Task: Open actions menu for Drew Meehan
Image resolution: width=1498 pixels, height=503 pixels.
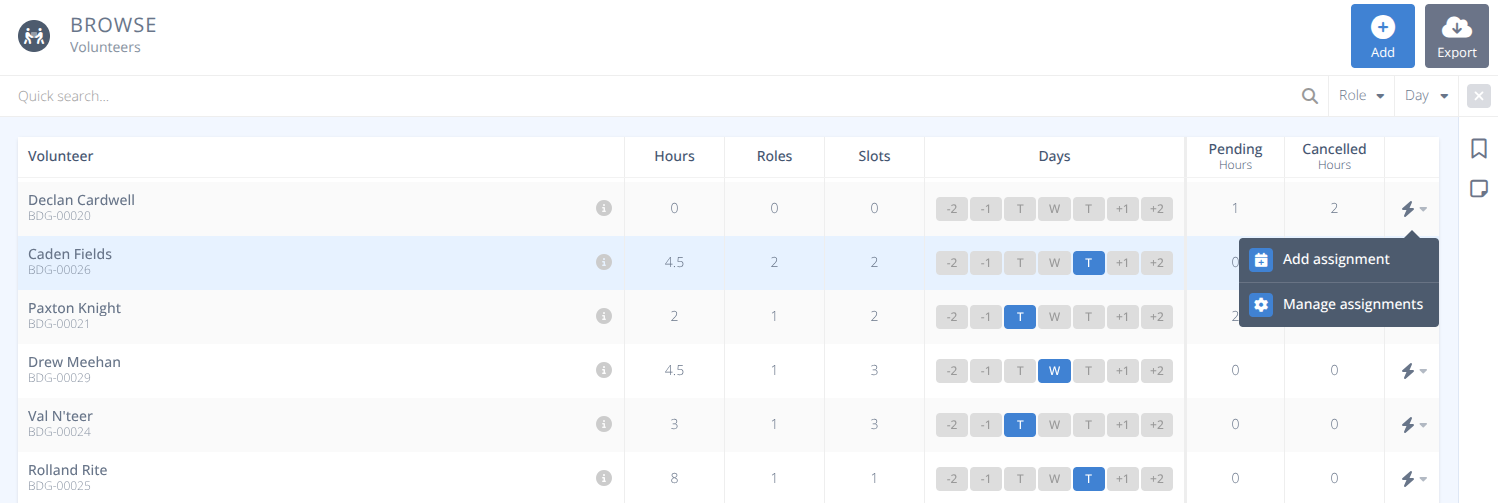Action: 1412,371
